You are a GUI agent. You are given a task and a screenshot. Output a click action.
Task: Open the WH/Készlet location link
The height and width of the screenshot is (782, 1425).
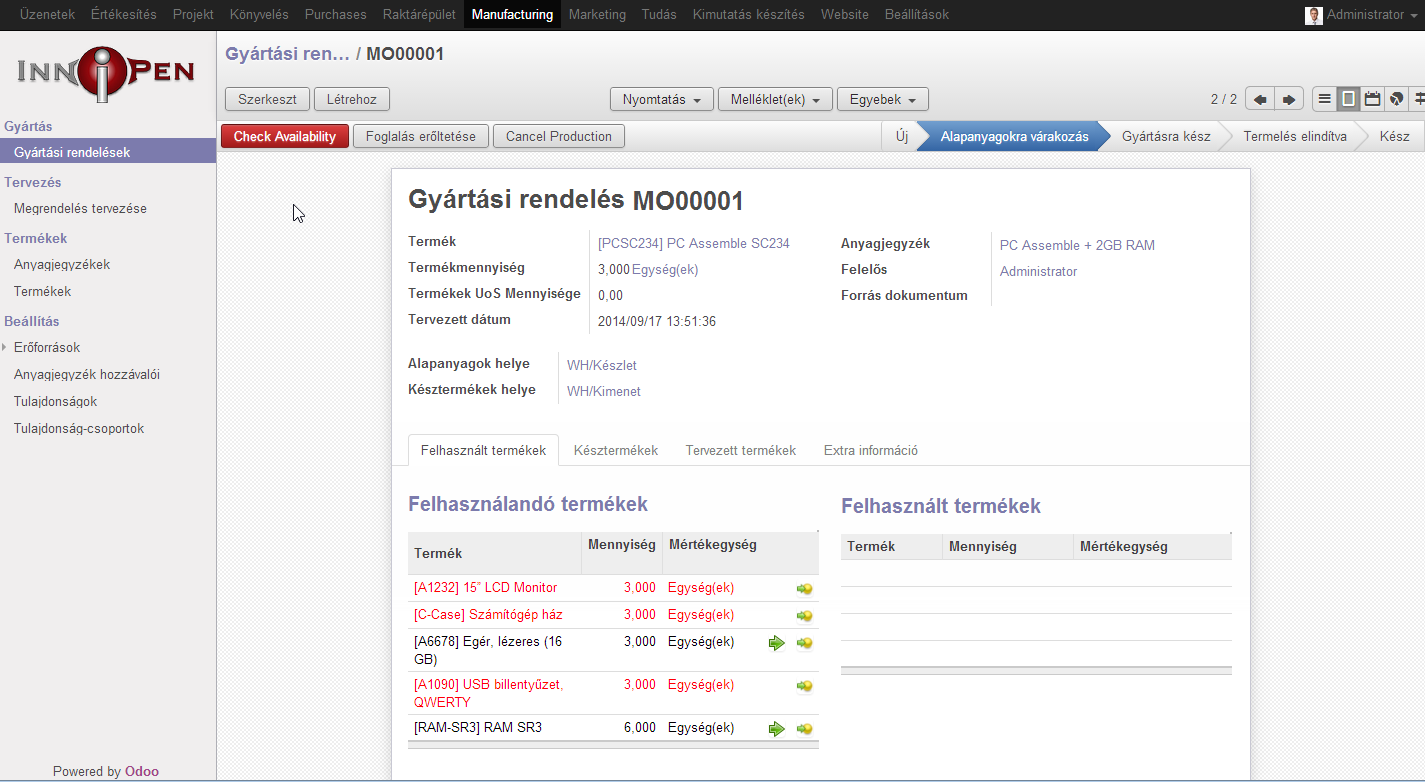[x=602, y=365]
